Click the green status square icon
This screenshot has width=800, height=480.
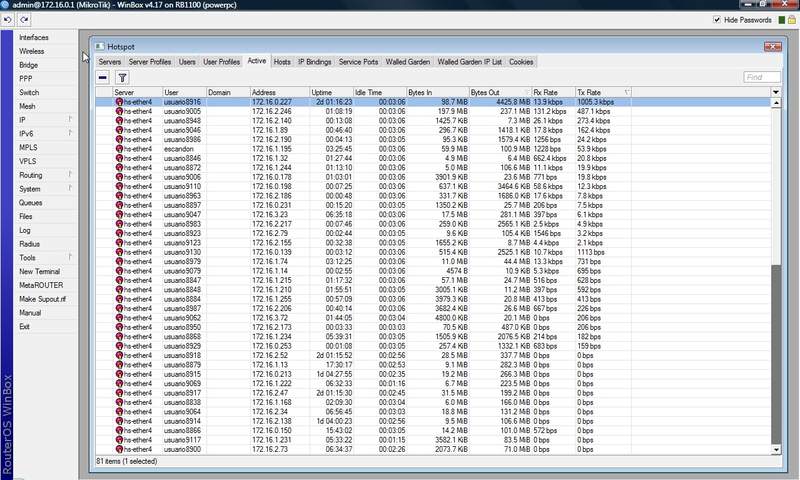tap(782, 20)
